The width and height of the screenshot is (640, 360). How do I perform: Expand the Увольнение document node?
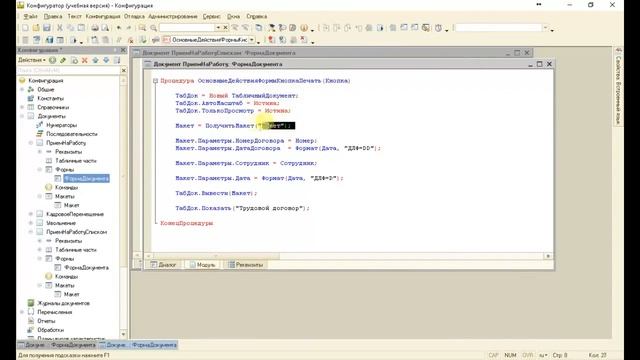point(31,223)
